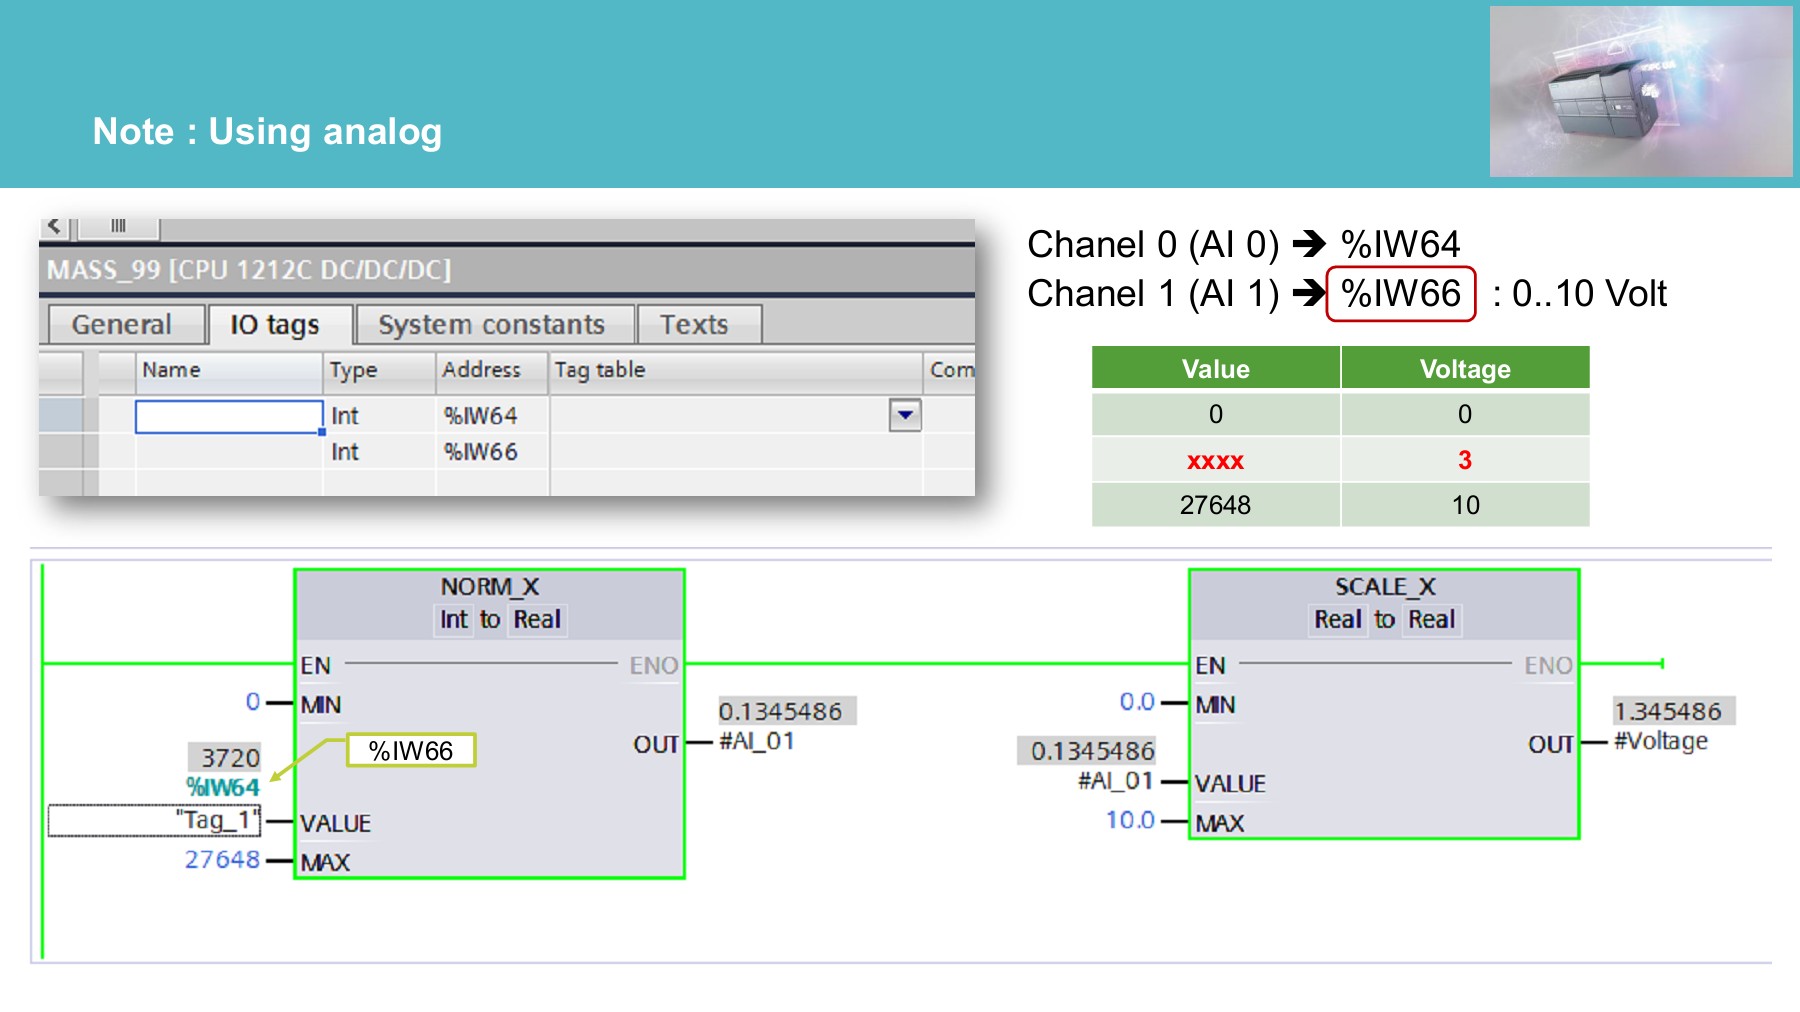Click the Name column header

click(x=171, y=370)
